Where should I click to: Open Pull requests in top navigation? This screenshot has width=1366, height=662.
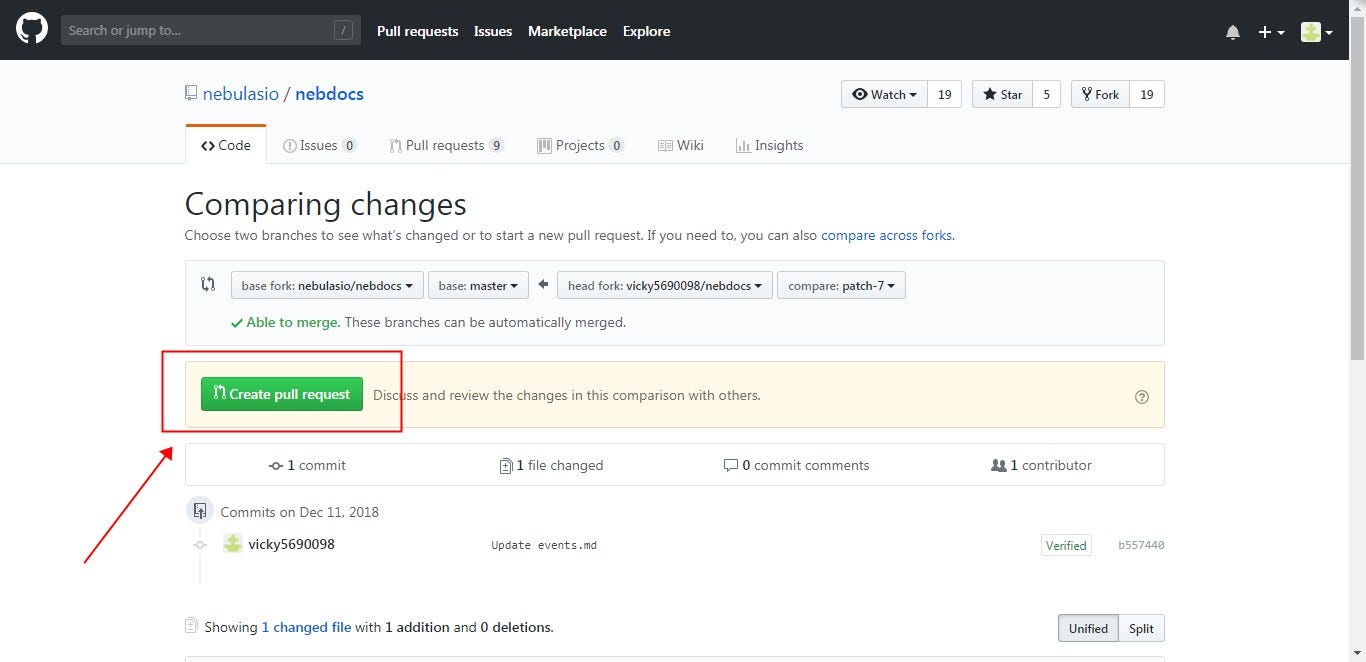(x=417, y=31)
